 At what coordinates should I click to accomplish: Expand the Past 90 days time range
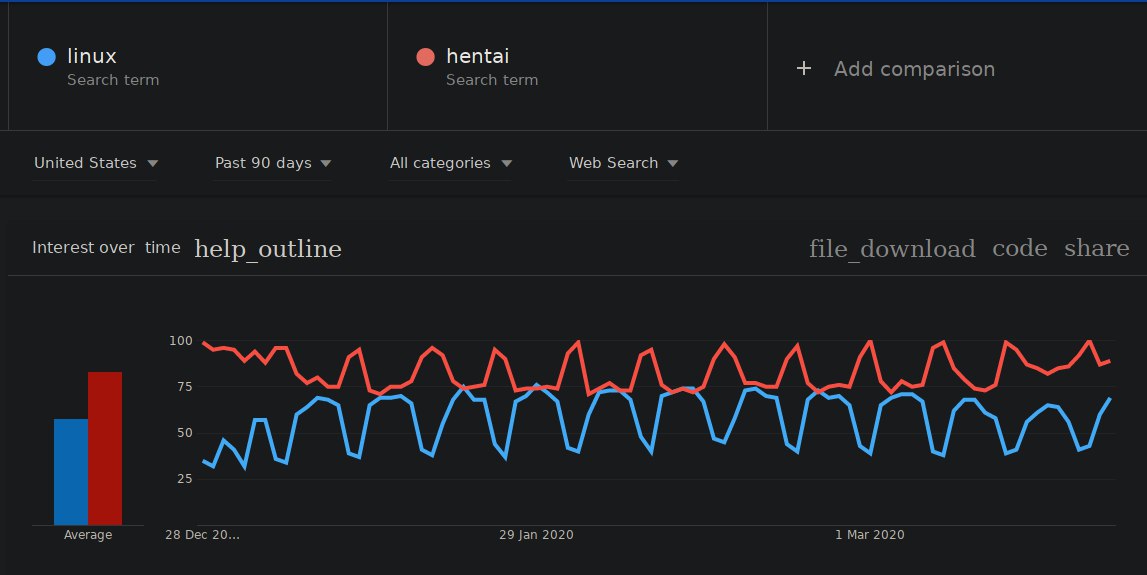[273, 163]
